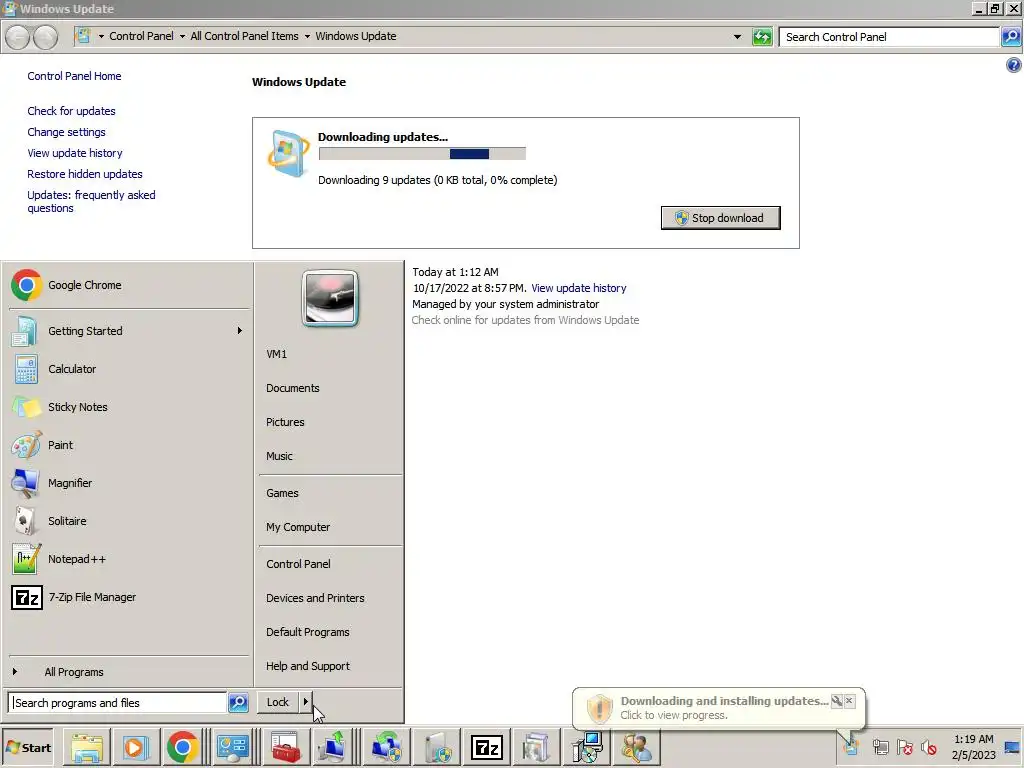
Task: Open help with the blue question mark
Action: point(1014,65)
